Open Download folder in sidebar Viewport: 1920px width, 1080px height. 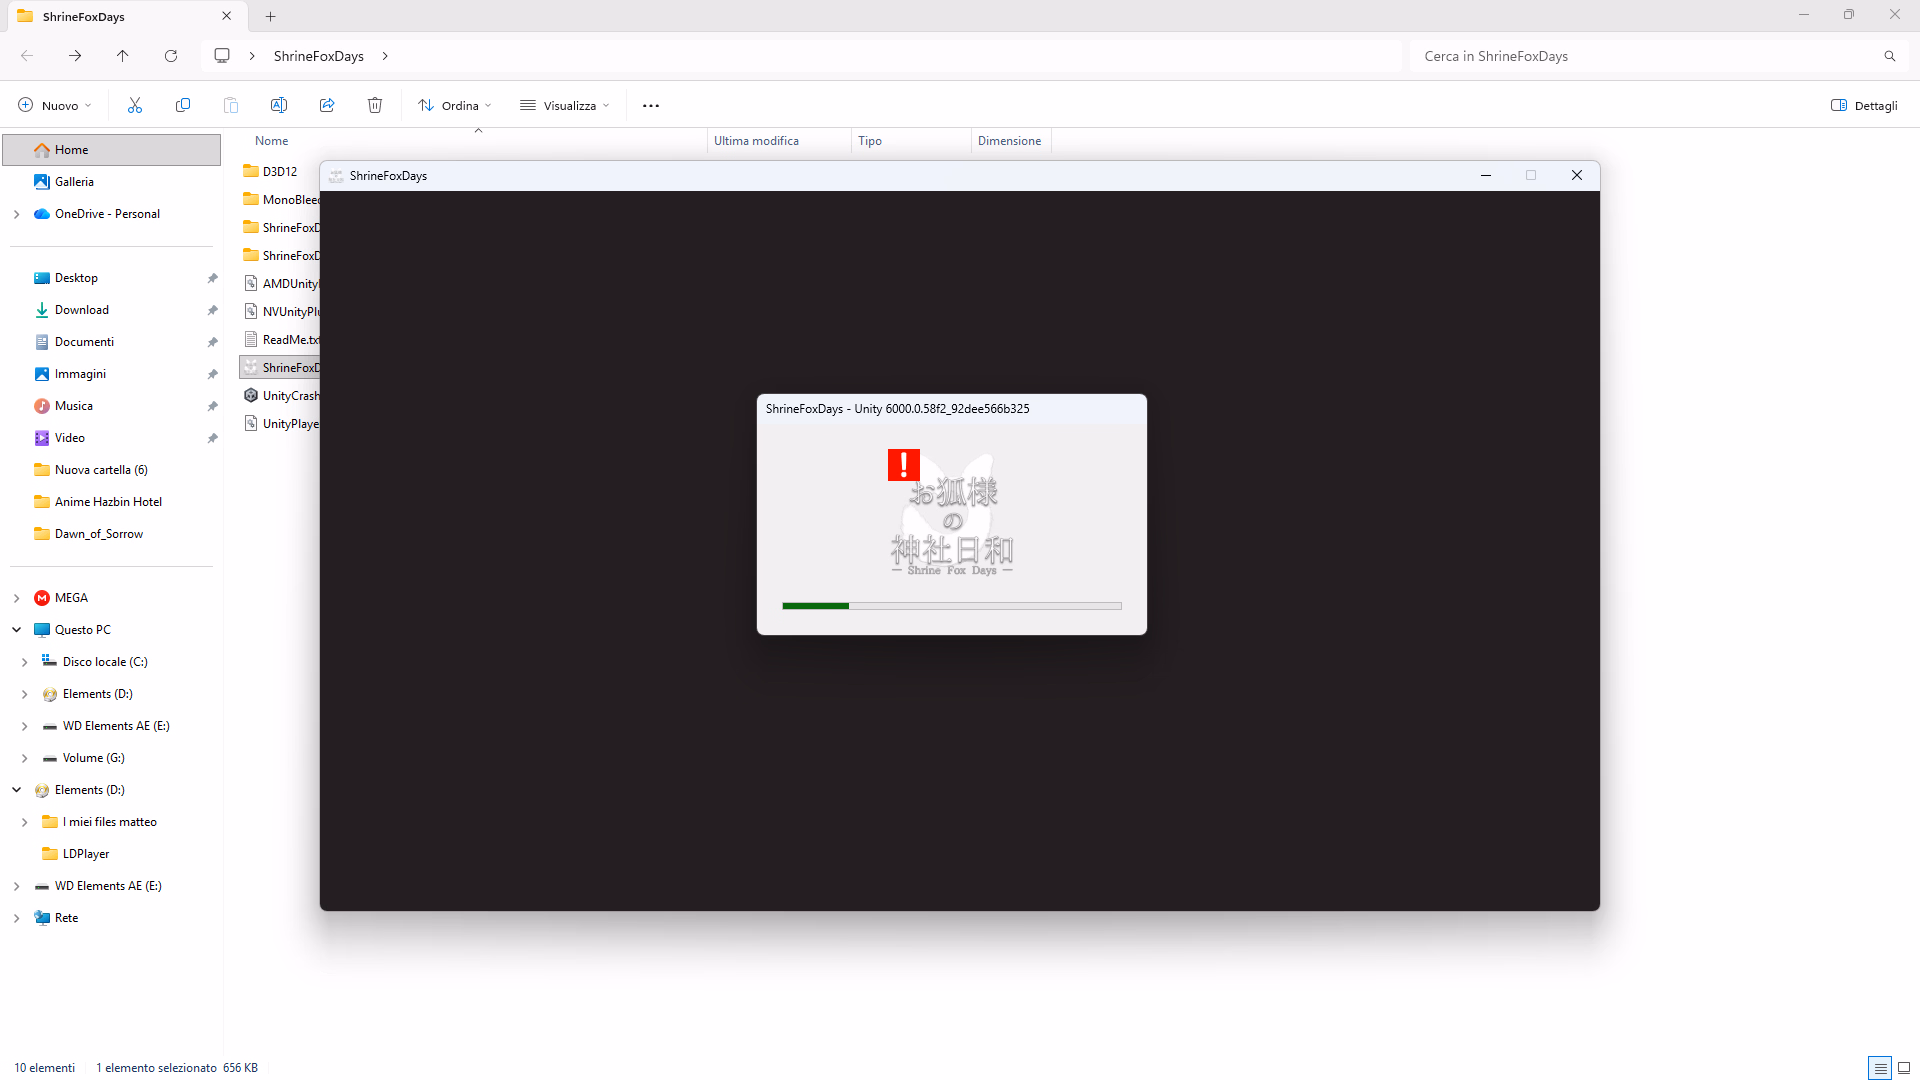(82, 310)
